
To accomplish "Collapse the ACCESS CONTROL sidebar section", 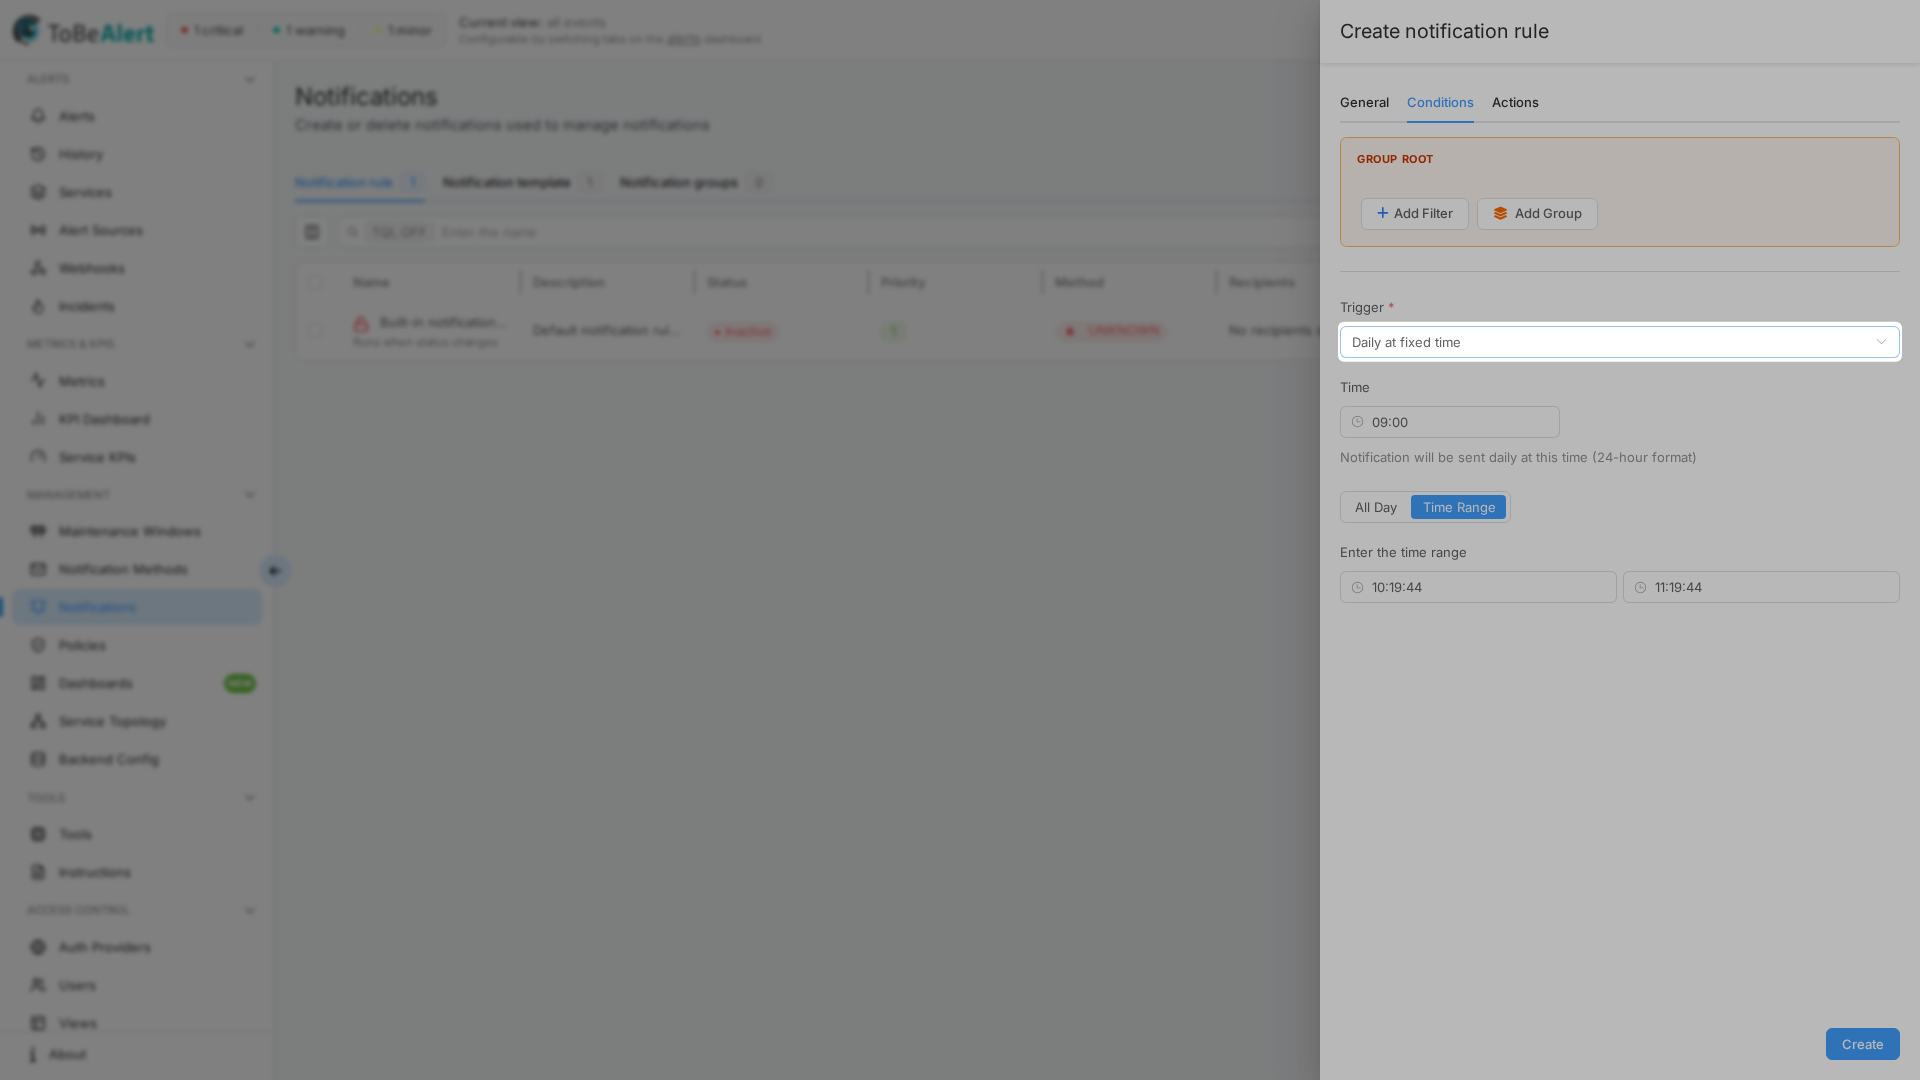I will click(250, 911).
